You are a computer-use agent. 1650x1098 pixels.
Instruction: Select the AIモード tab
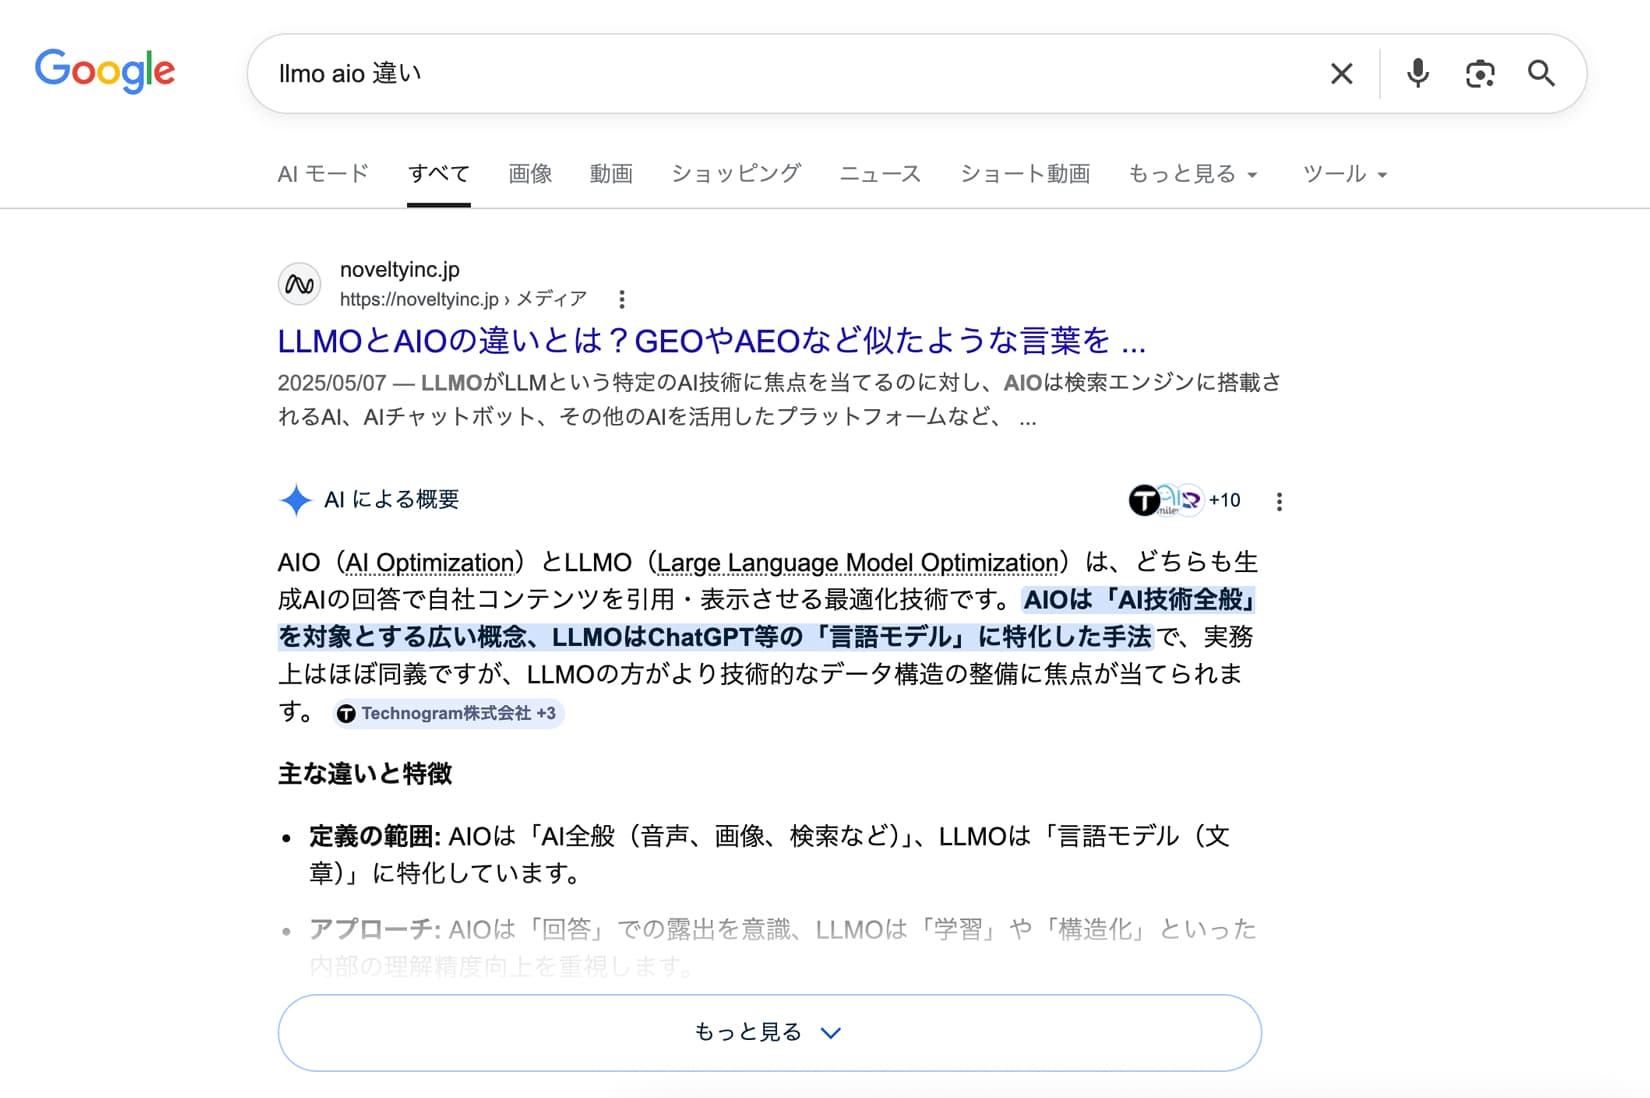pyautogui.click(x=322, y=173)
